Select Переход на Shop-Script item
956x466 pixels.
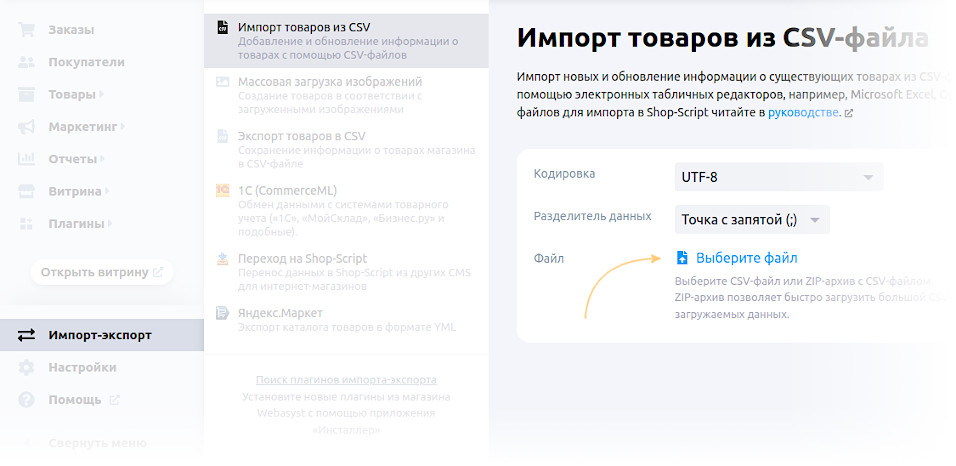346,272
